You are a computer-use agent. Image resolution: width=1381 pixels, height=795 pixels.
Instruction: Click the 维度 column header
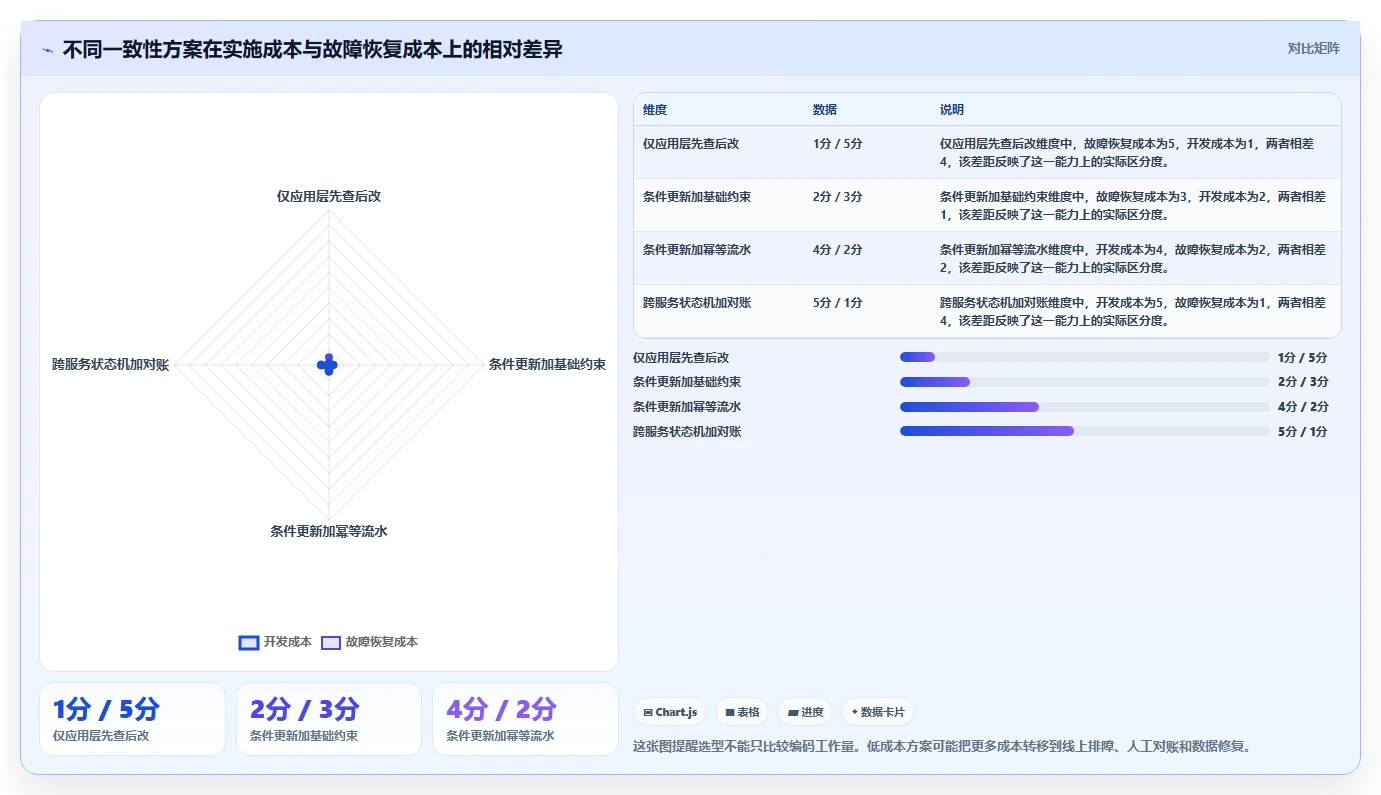pyautogui.click(x=655, y=110)
